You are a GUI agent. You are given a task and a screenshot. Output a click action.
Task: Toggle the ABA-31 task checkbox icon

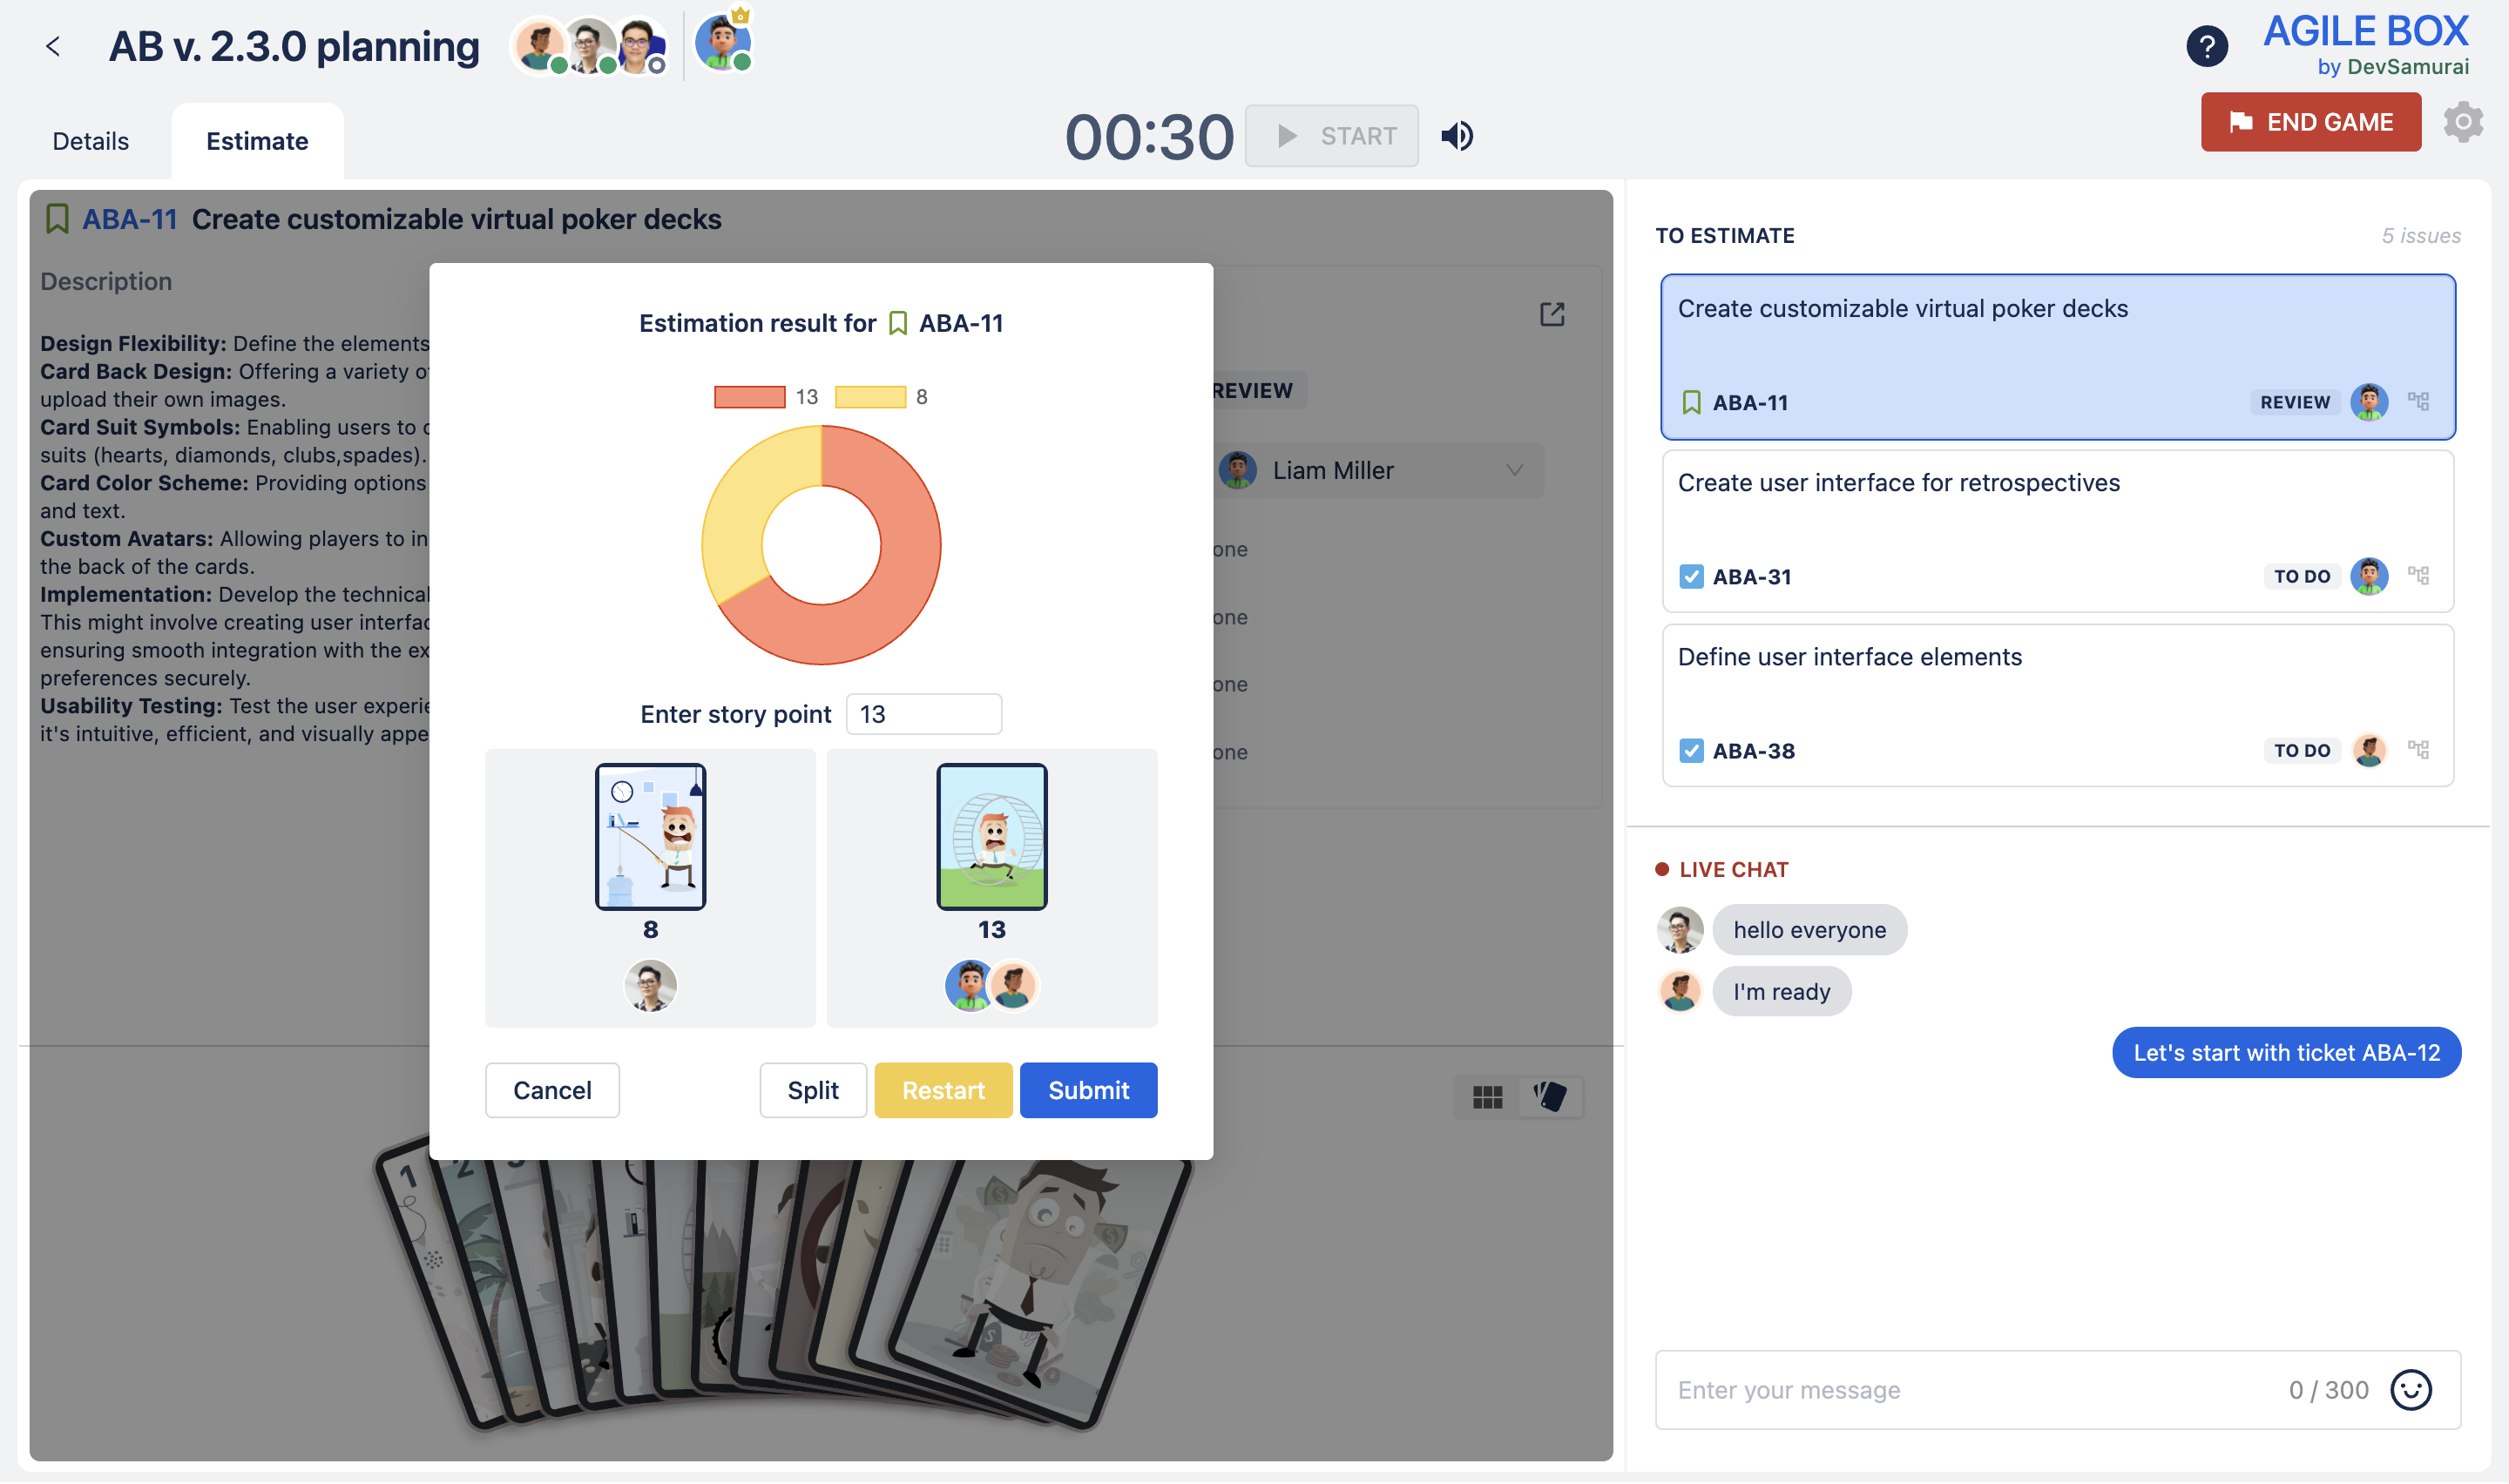(1690, 577)
